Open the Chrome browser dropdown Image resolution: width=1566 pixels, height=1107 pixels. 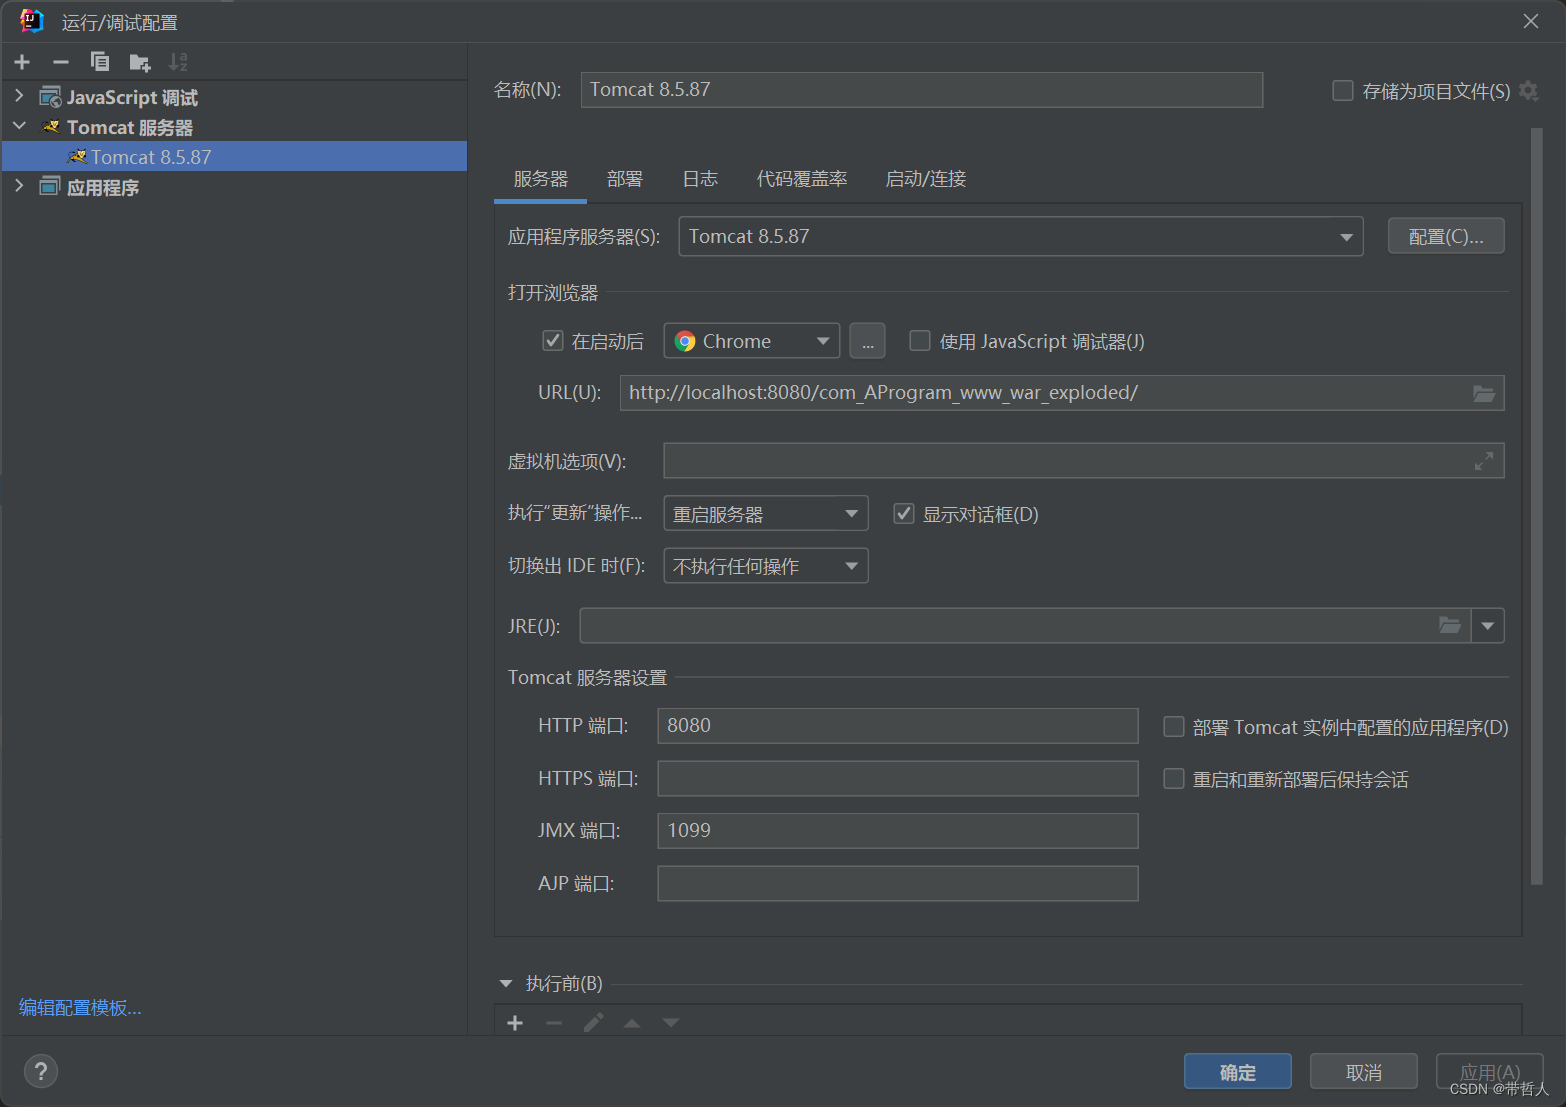pyautogui.click(x=823, y=341)
